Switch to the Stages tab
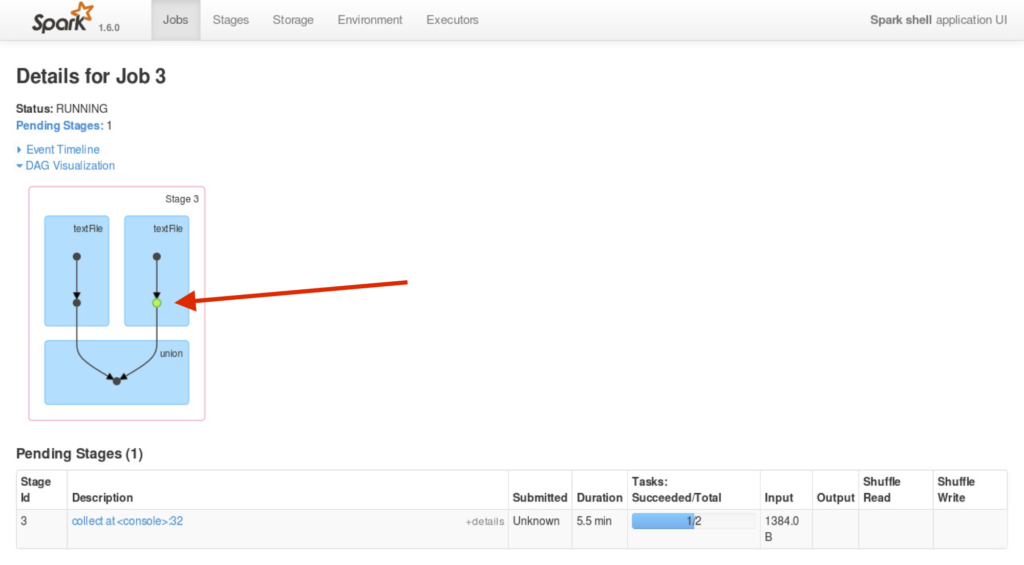 (231, 20)
